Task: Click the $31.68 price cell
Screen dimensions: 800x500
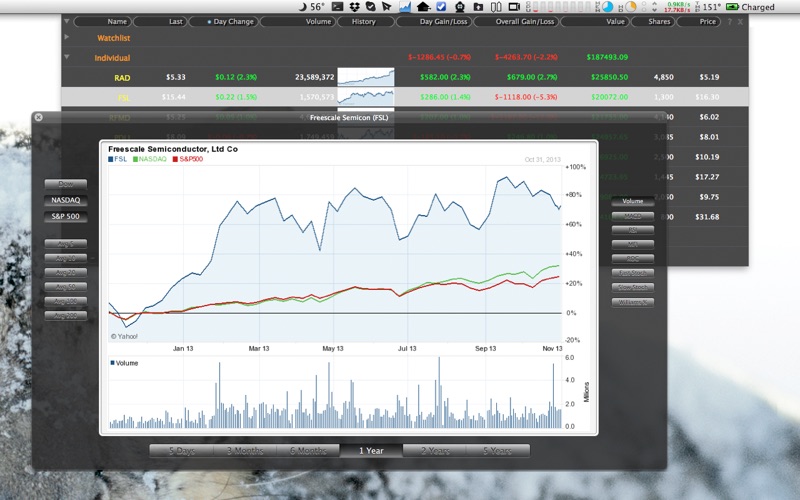Action: point(707,217)
